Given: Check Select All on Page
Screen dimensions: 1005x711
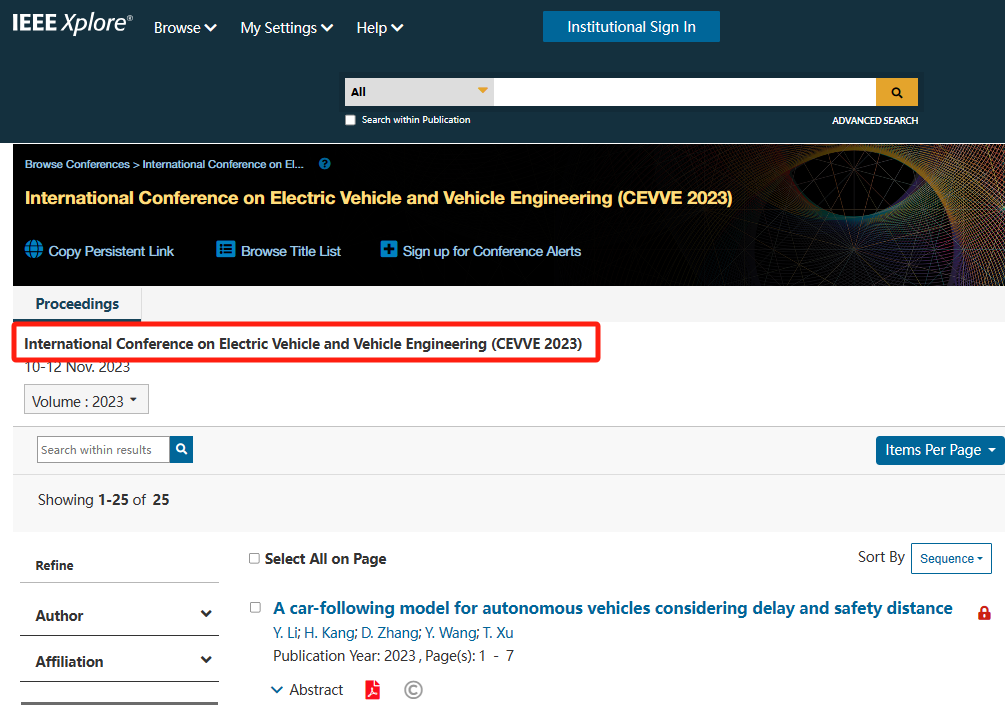Looking at the screenshot, I should 254,559.
